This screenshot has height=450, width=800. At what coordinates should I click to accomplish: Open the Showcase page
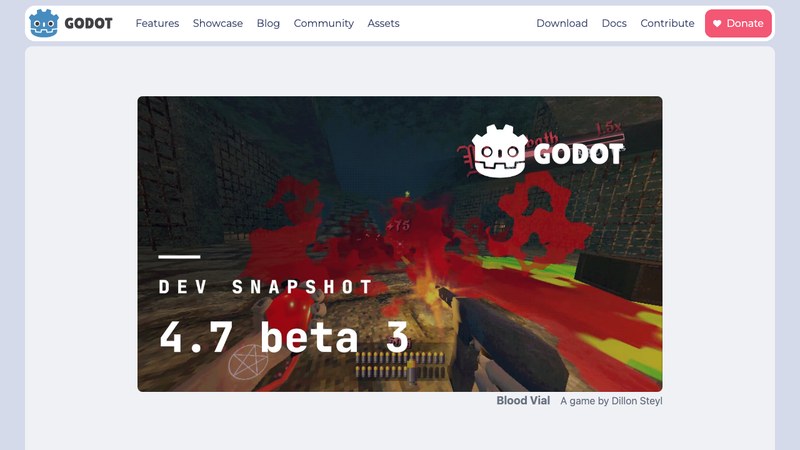click(218, 23)
